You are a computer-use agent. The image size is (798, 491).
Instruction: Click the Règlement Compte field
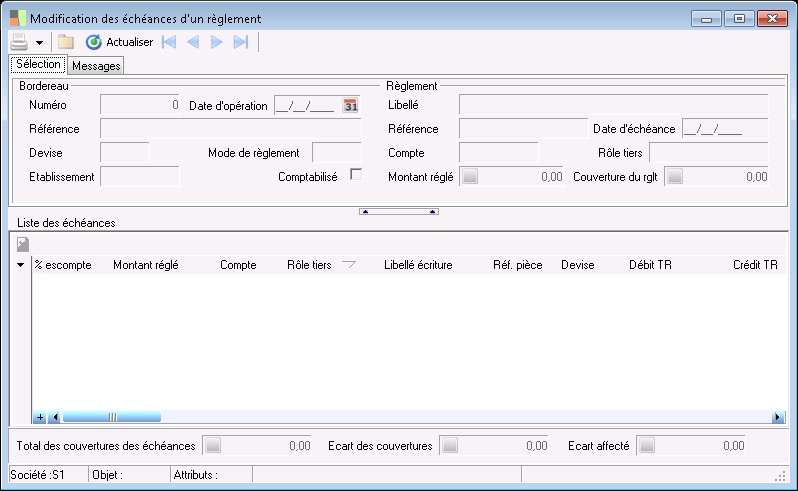[498, 153]
